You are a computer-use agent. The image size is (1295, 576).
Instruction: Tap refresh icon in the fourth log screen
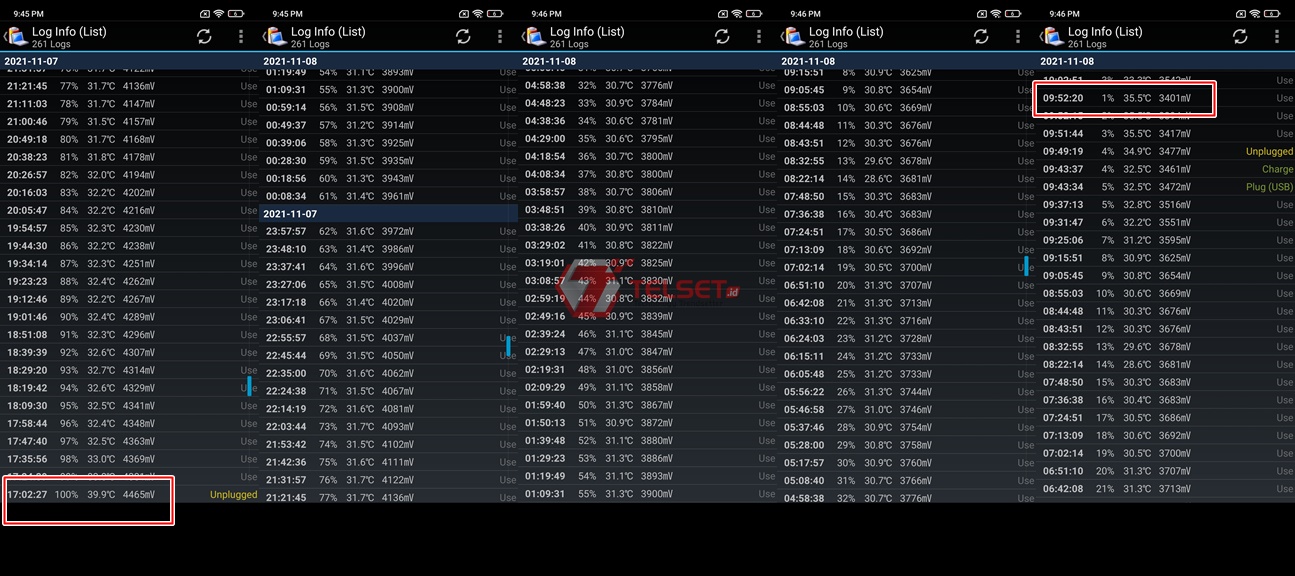coord(981,36)
